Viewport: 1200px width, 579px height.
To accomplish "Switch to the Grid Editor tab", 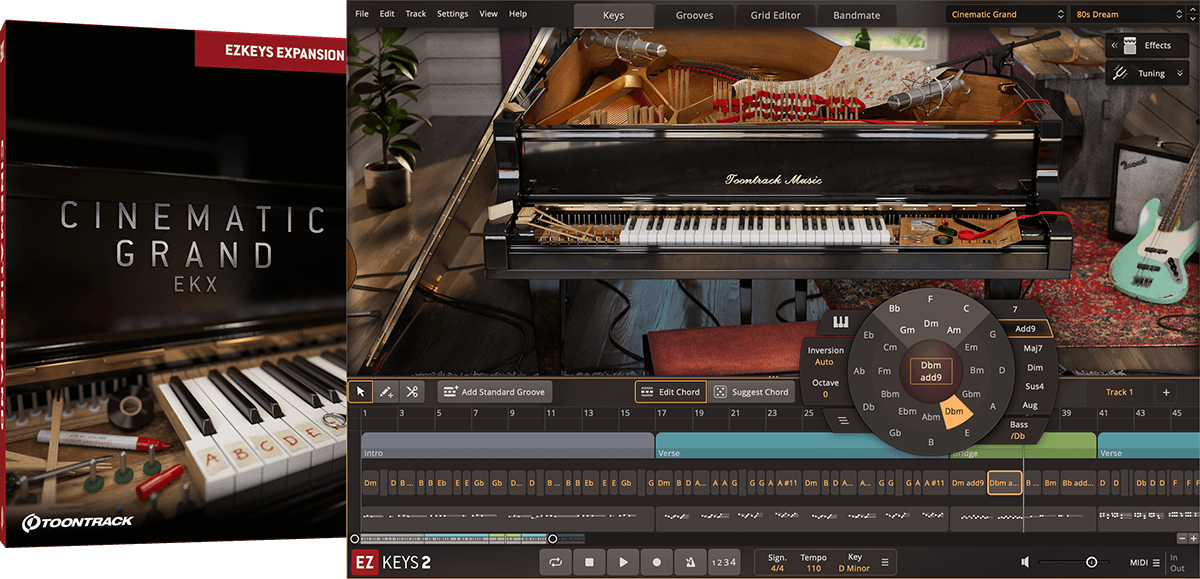I will click(x=775, y=15).
